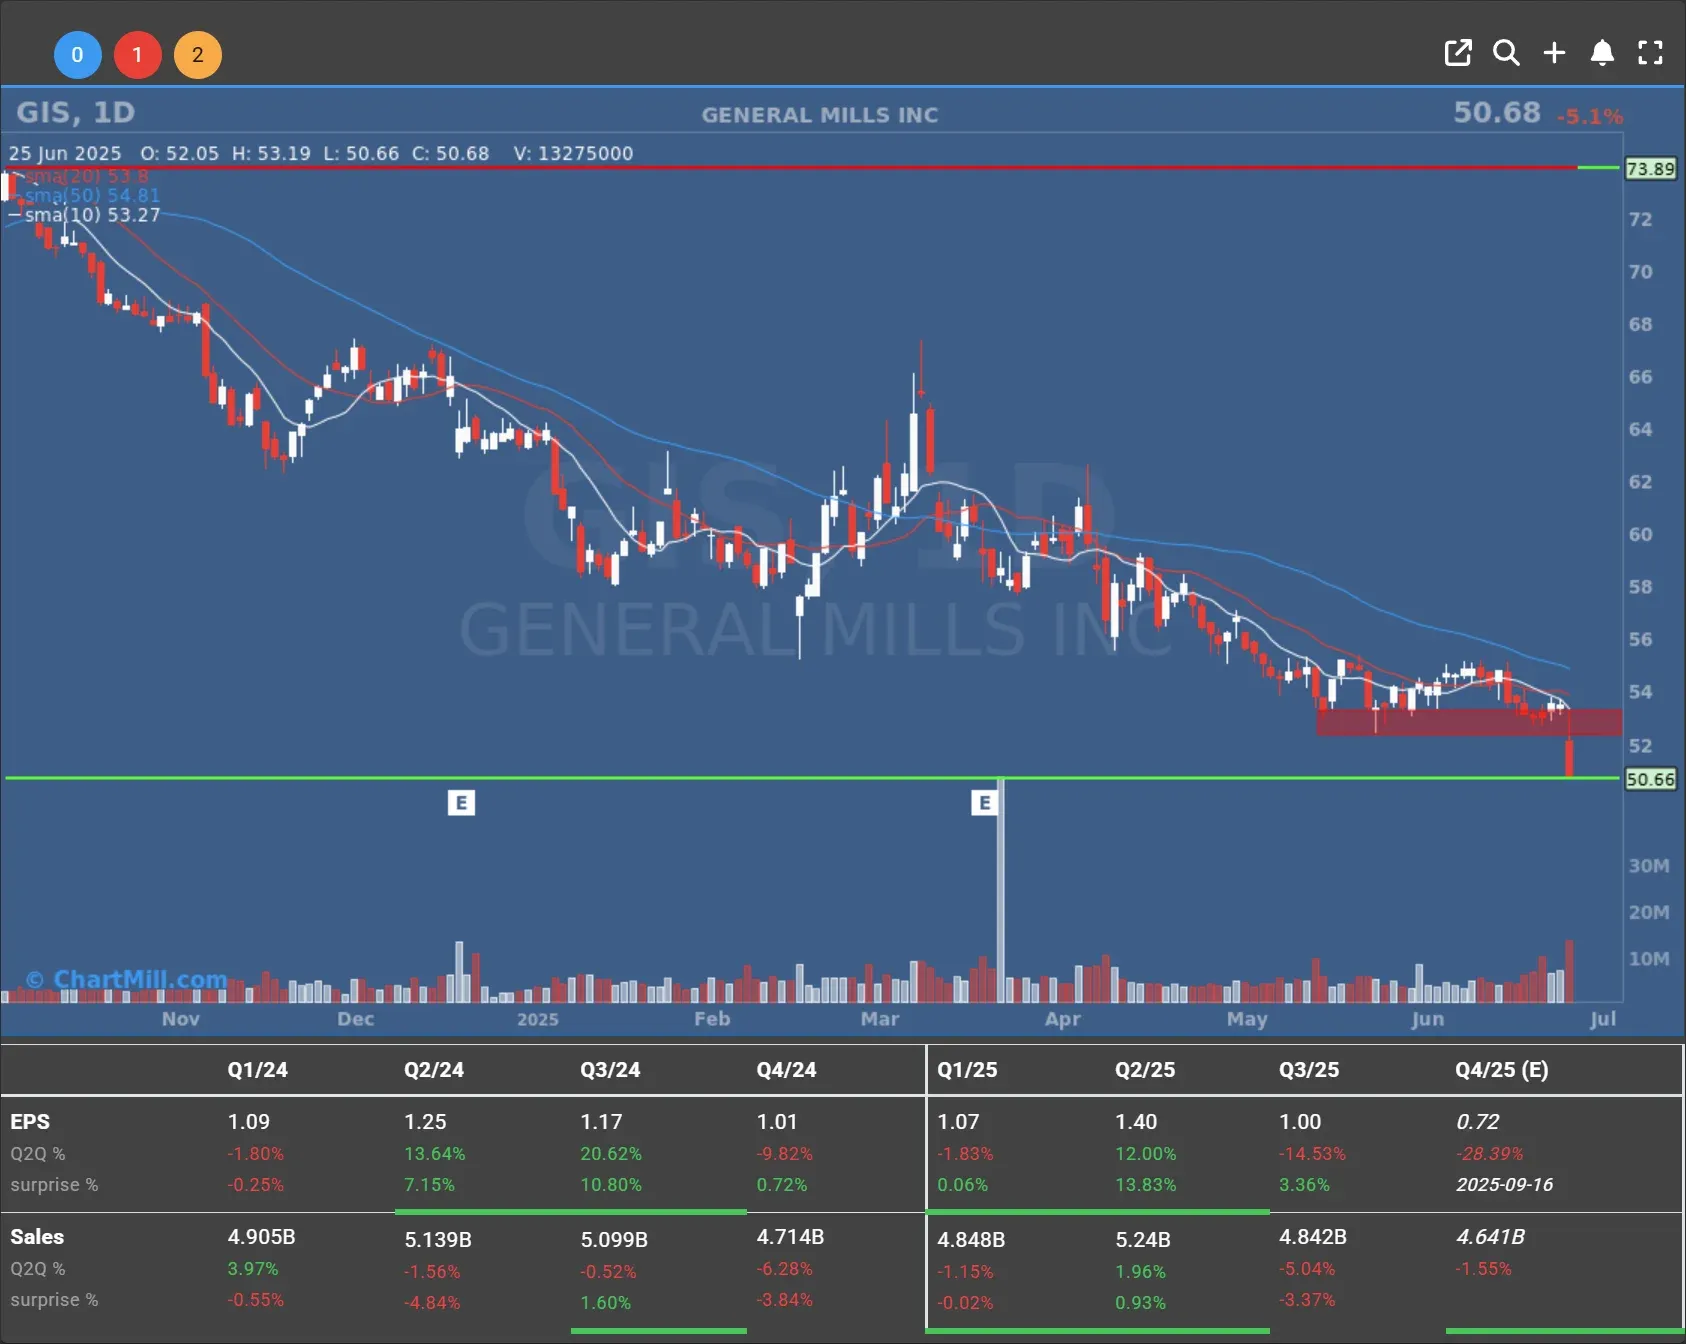
Task: Click the 2025-09-16 earnings date
Action: tap(1504, 1185)
